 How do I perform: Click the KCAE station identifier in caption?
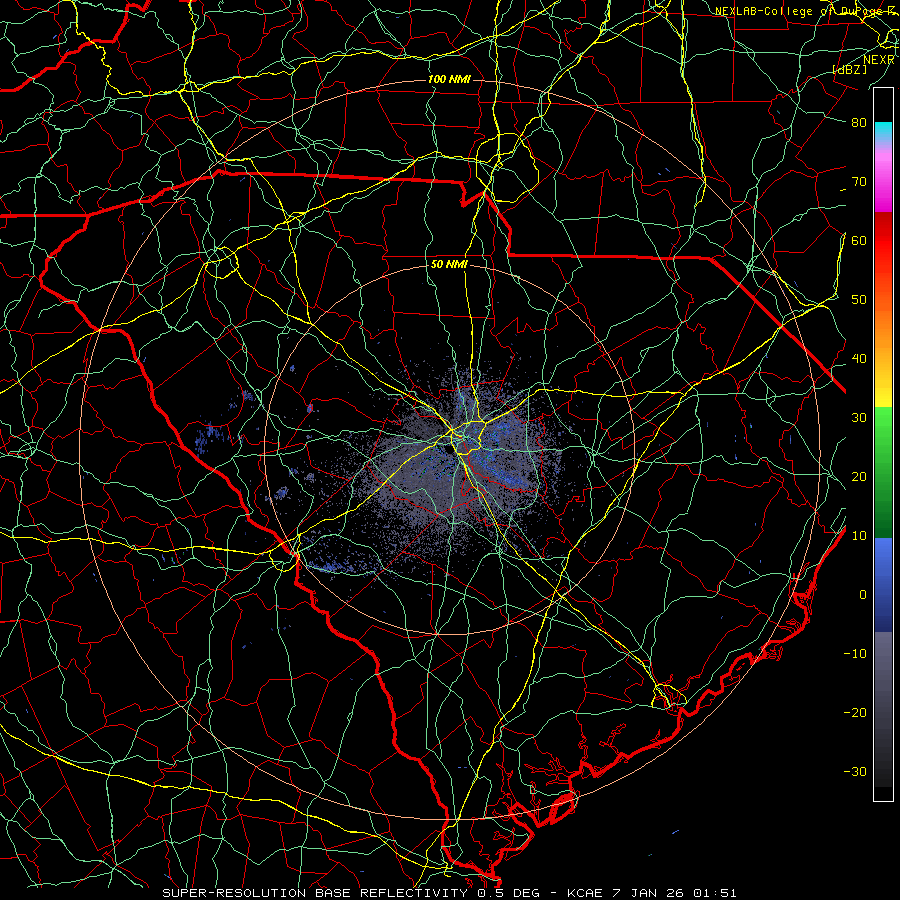tap(585, 893)
